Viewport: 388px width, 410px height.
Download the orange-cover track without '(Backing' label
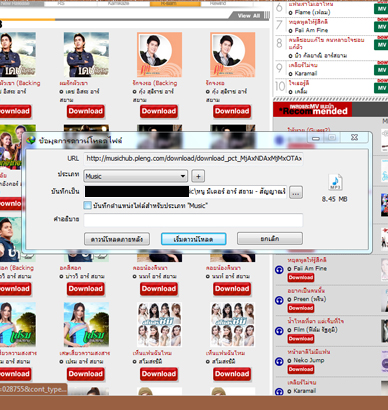pyautogui.click(x=232, y=111)
